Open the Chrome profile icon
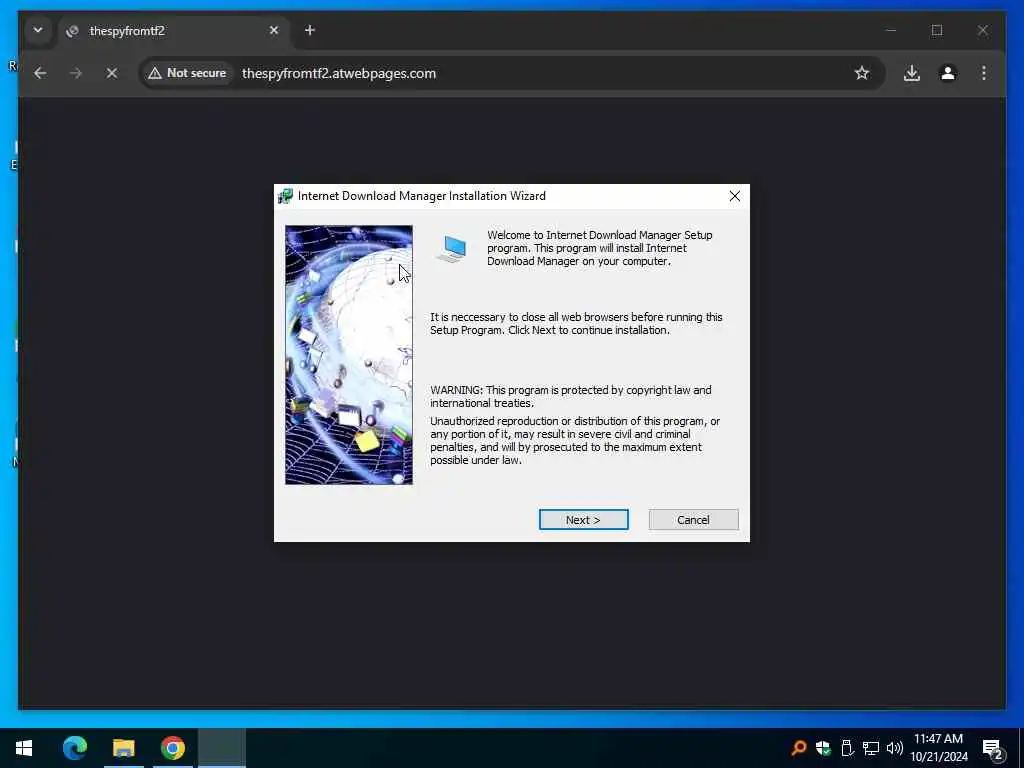The height and width of the screenshot is (768, 1024). [x=948, y=73]
